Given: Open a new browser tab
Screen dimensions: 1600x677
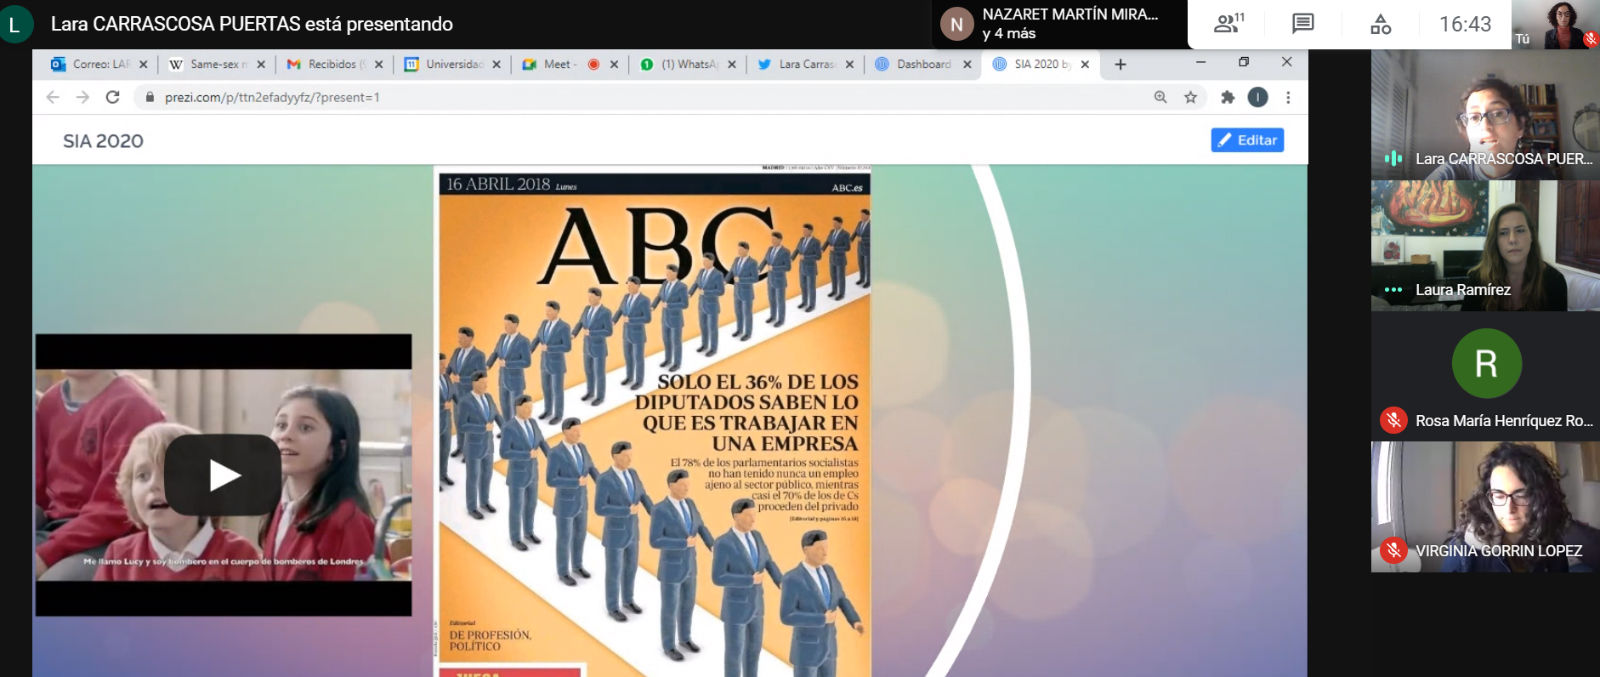Looking at the screenshot, I should (1120, 64).
